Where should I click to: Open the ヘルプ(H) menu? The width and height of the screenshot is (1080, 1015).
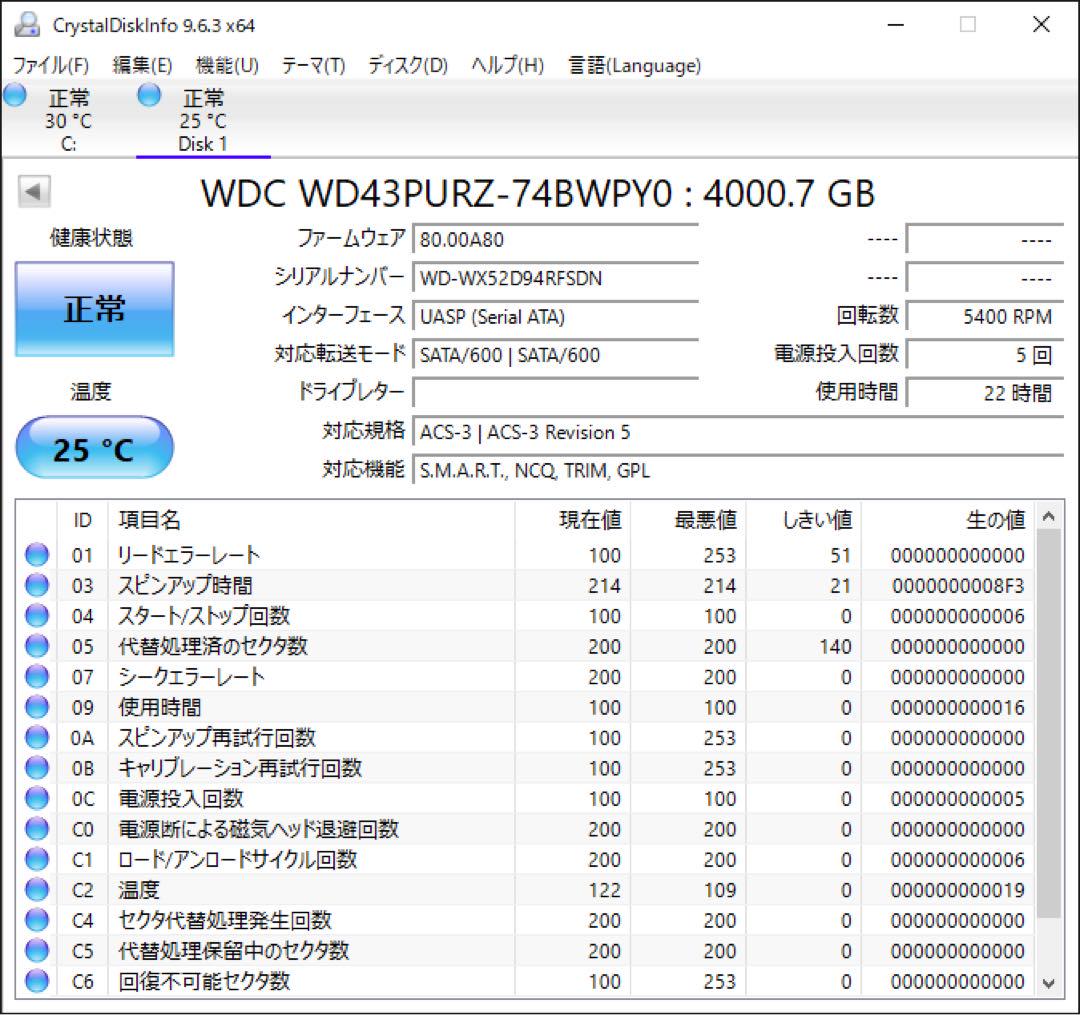[508, 65]
